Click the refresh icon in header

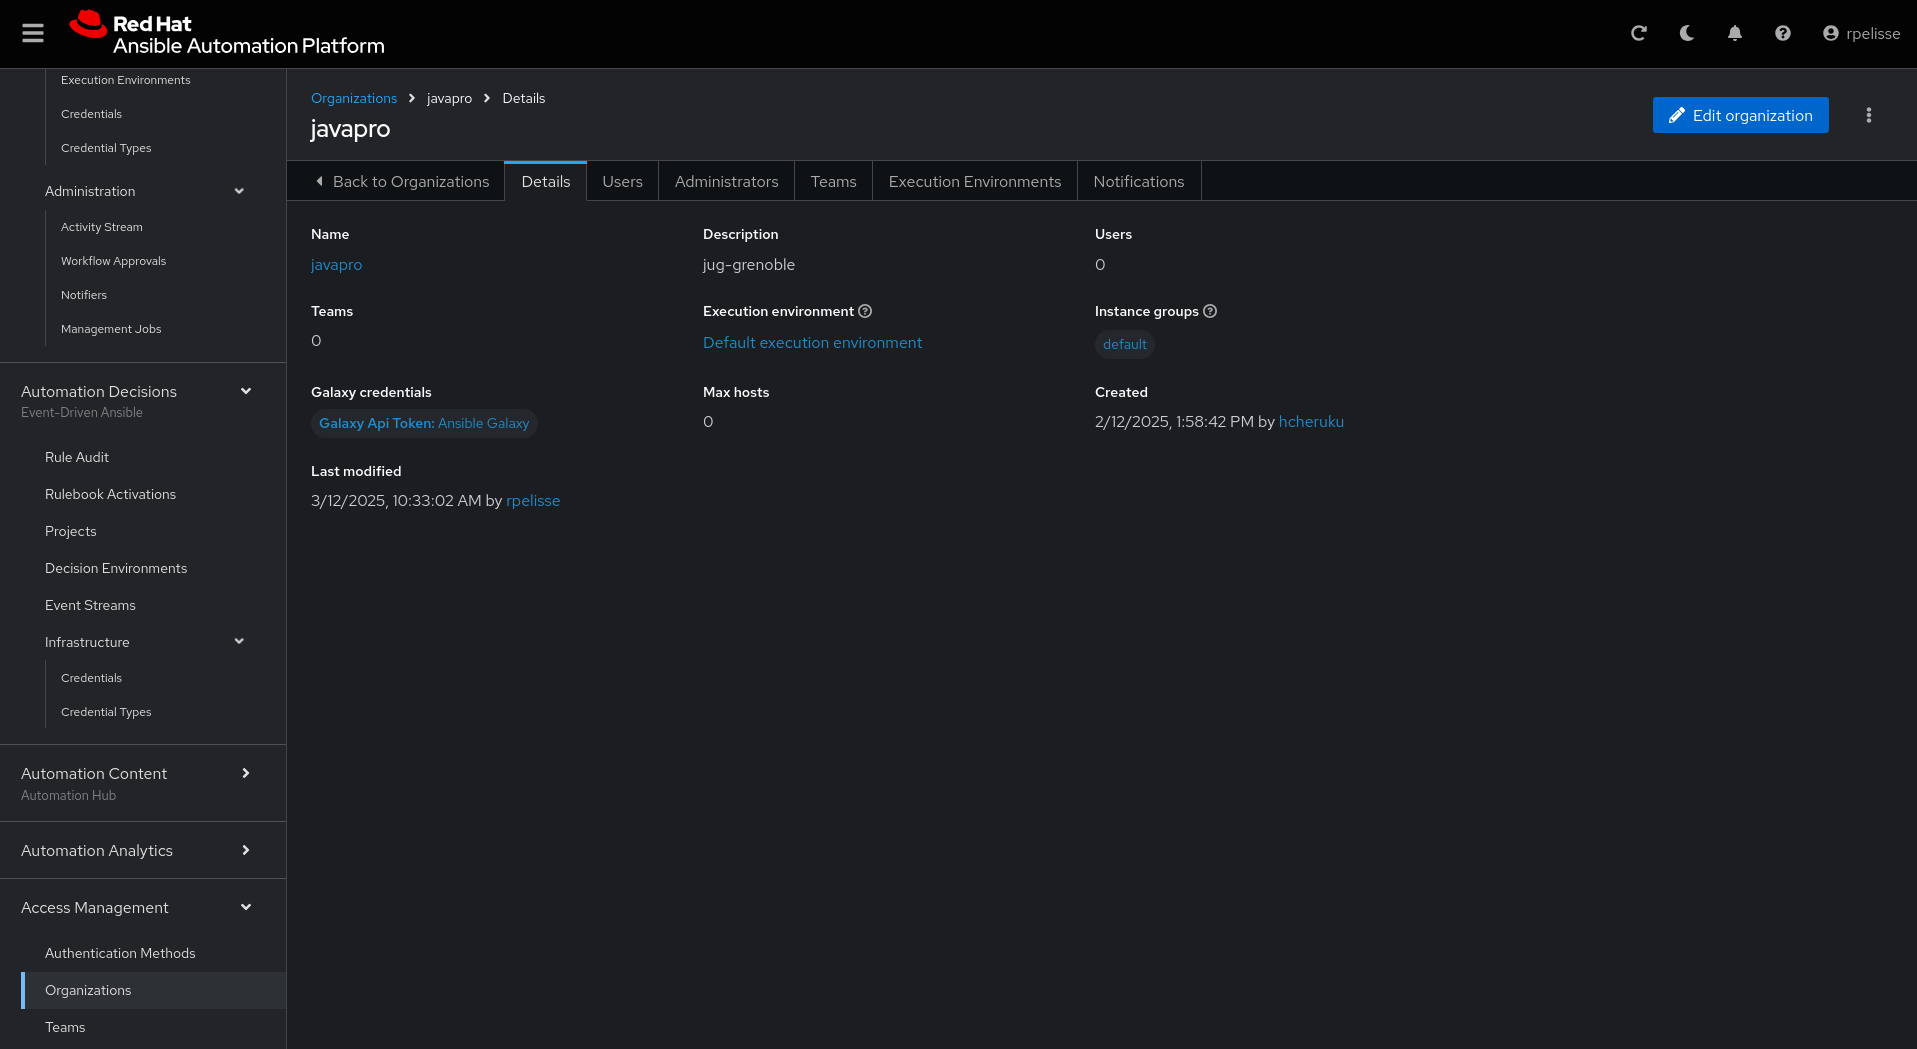click(x=1638, y=33)
